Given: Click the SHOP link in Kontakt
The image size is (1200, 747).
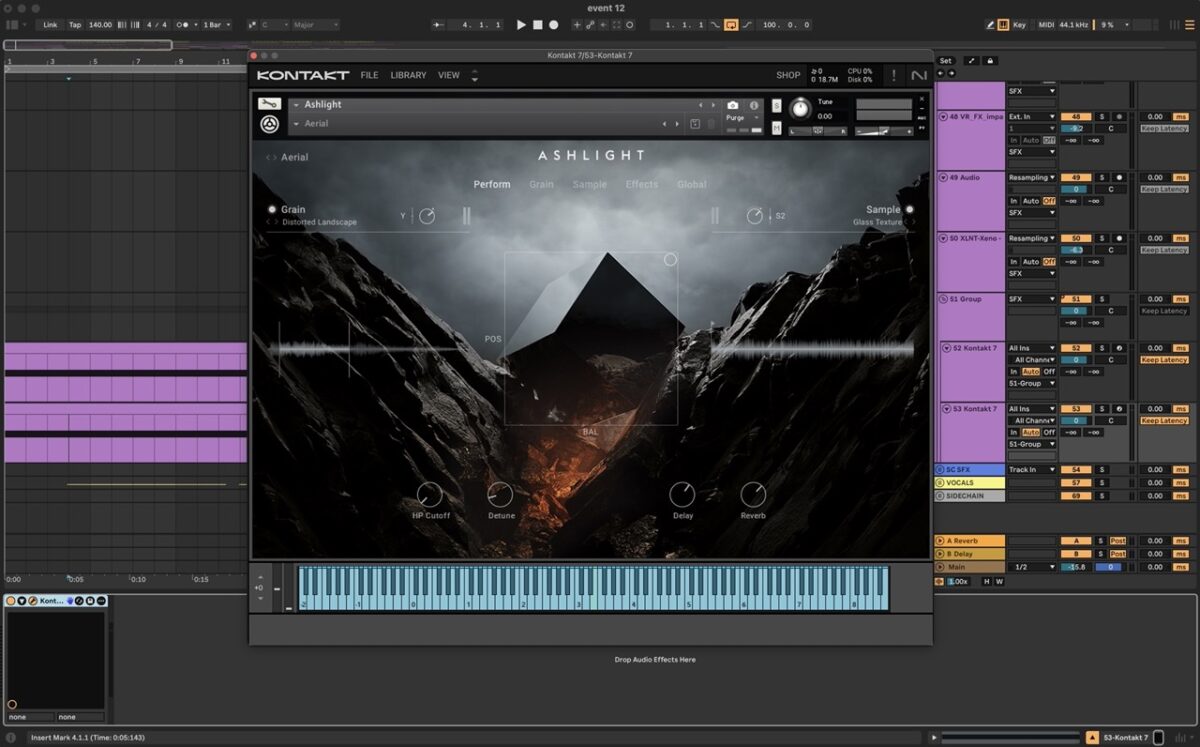Looking at the screenshot, I should [788, 75].
